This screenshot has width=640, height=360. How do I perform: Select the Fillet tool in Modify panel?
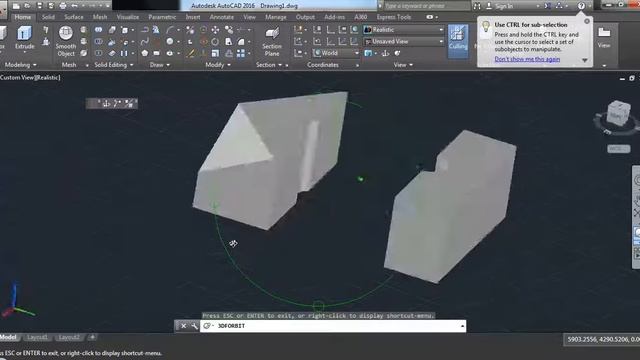[x=241, y=41]
